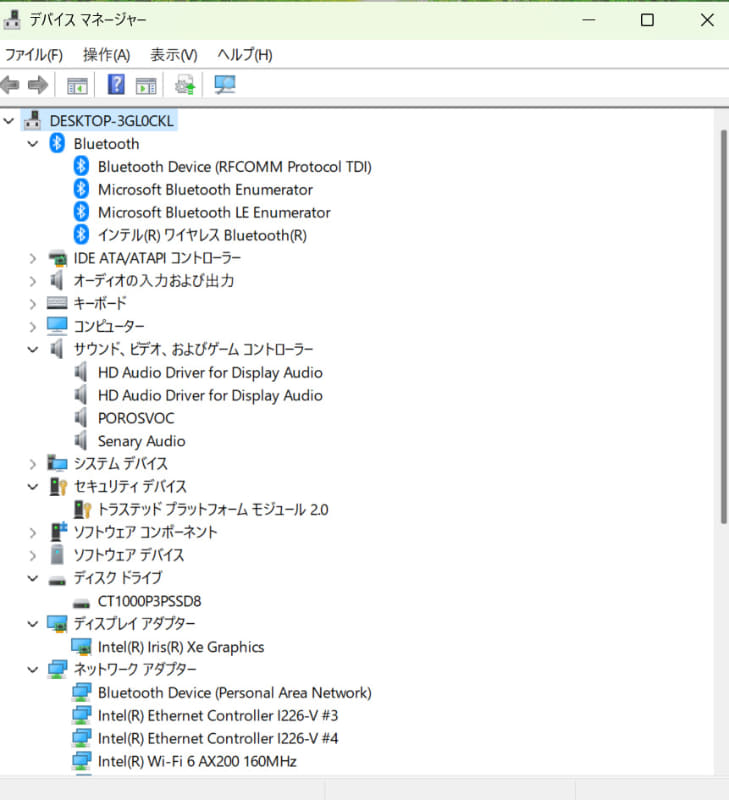This screenshot has width=729, height=800.
Task: Click the Bluetooth category icon
Action: click(57, 143)
